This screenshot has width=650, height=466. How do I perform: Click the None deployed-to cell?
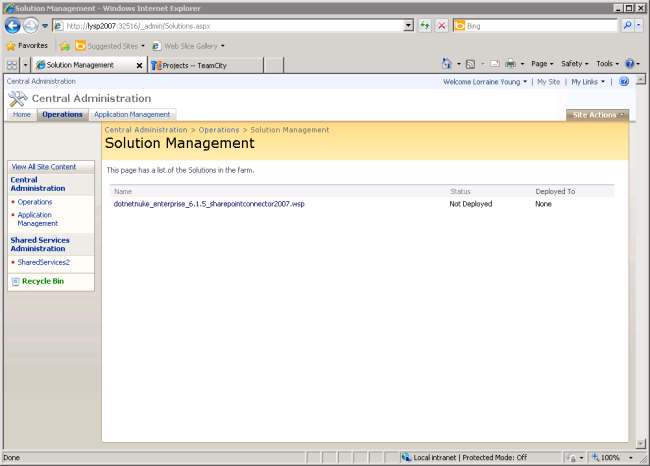[543, 204]
